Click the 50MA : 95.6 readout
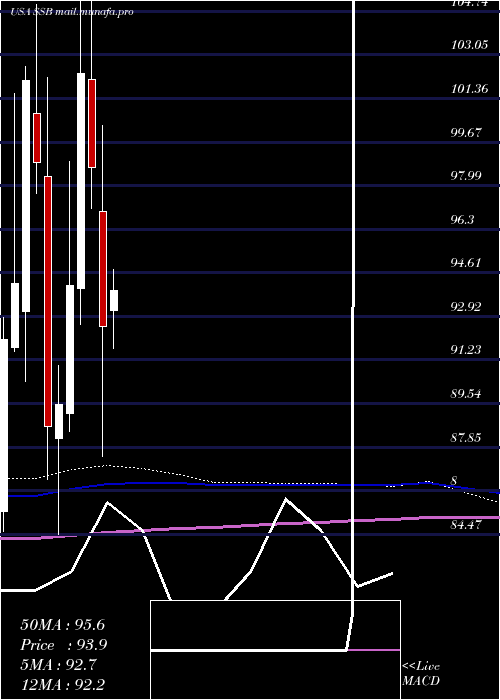Image resolution: width=500 pixels, height=700 pixels. (x=62, y=625)
